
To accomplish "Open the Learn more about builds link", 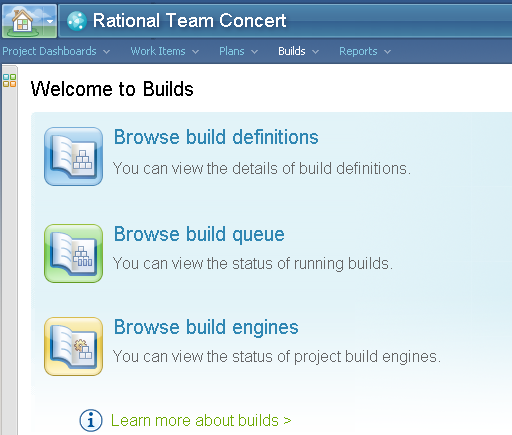I will click(x=201, y=420).
